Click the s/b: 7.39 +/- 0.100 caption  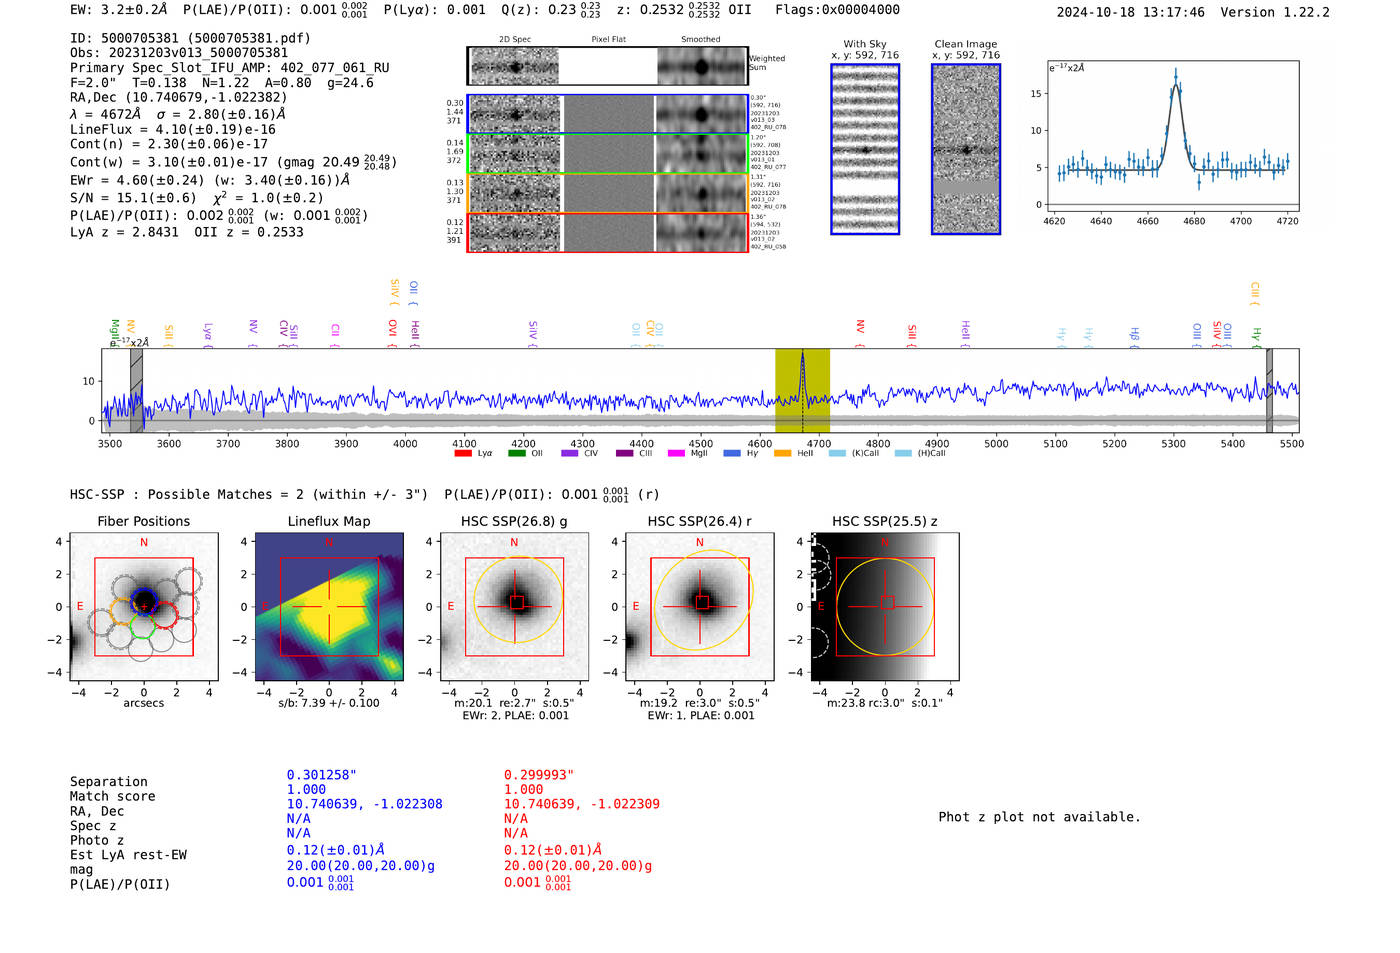pos(329,703)
